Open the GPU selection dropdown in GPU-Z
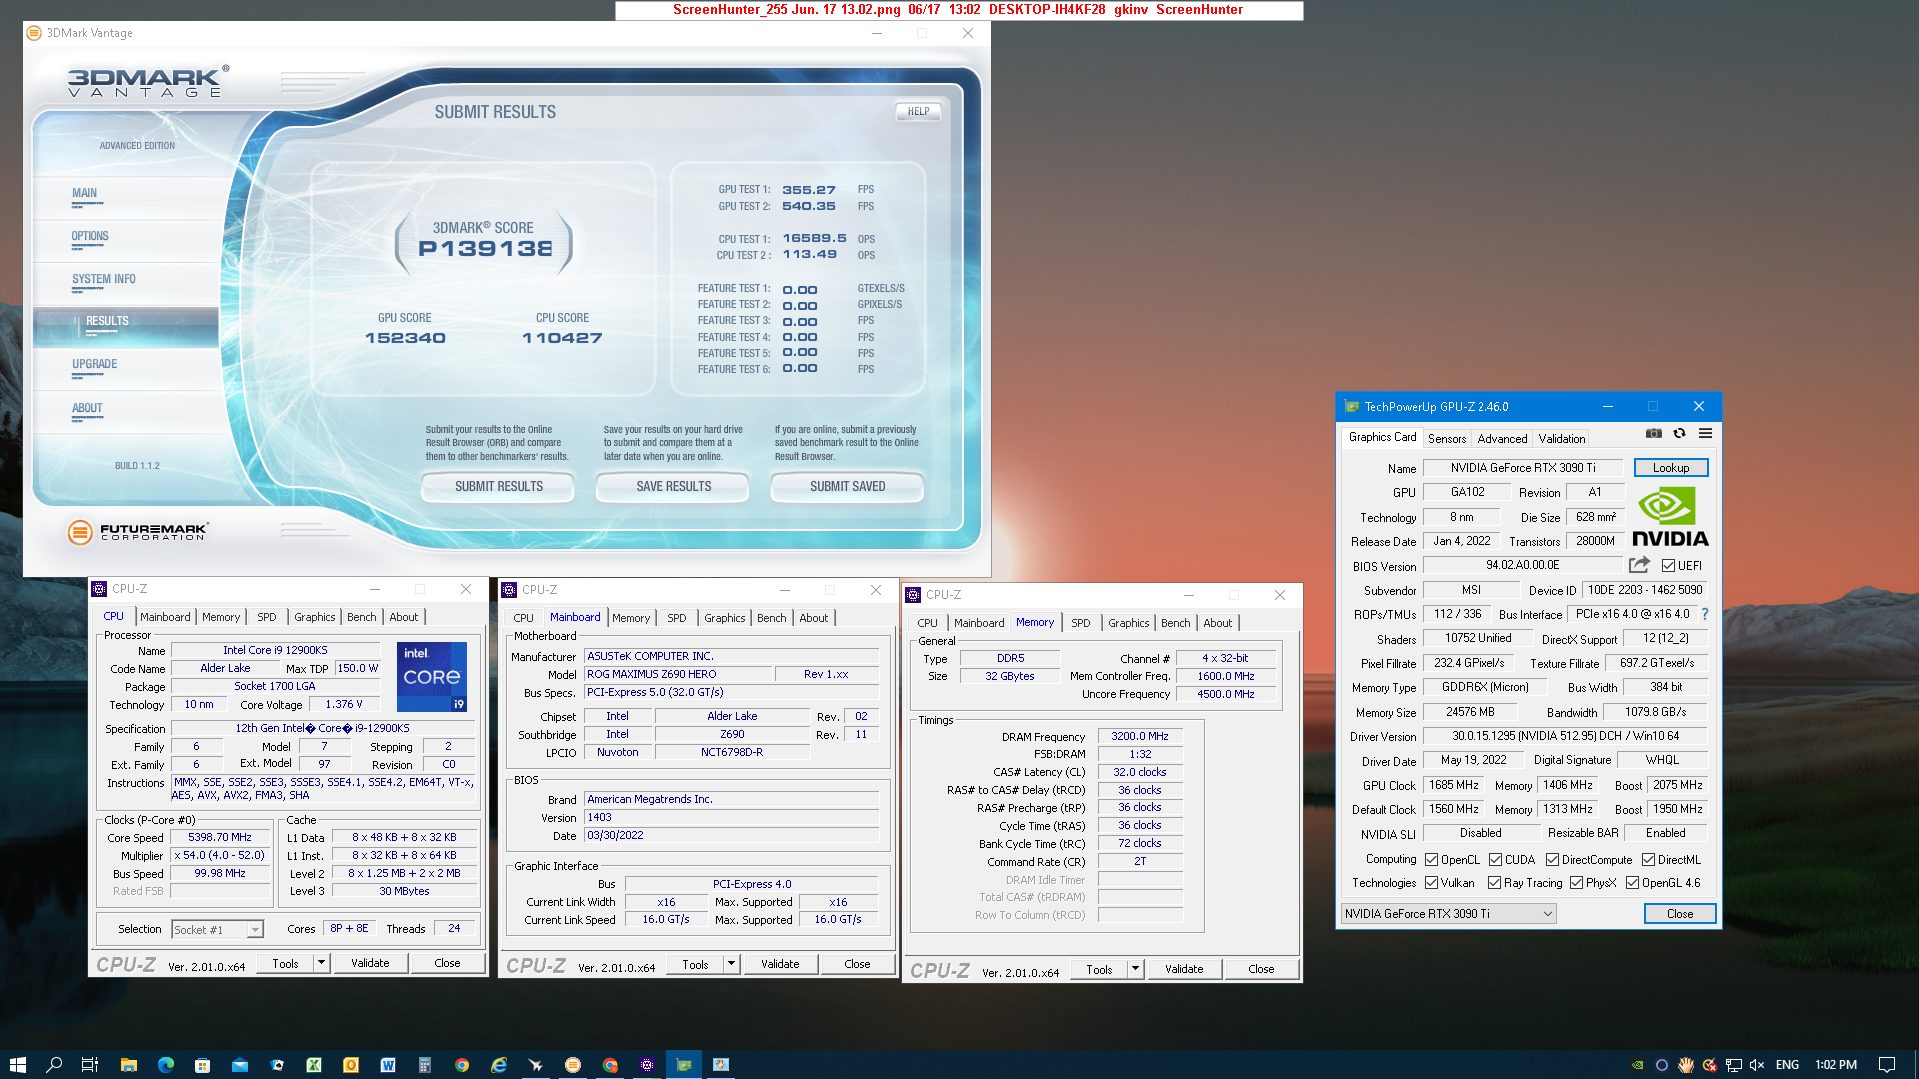The image size is (1919, 1079). [1448, 914]
